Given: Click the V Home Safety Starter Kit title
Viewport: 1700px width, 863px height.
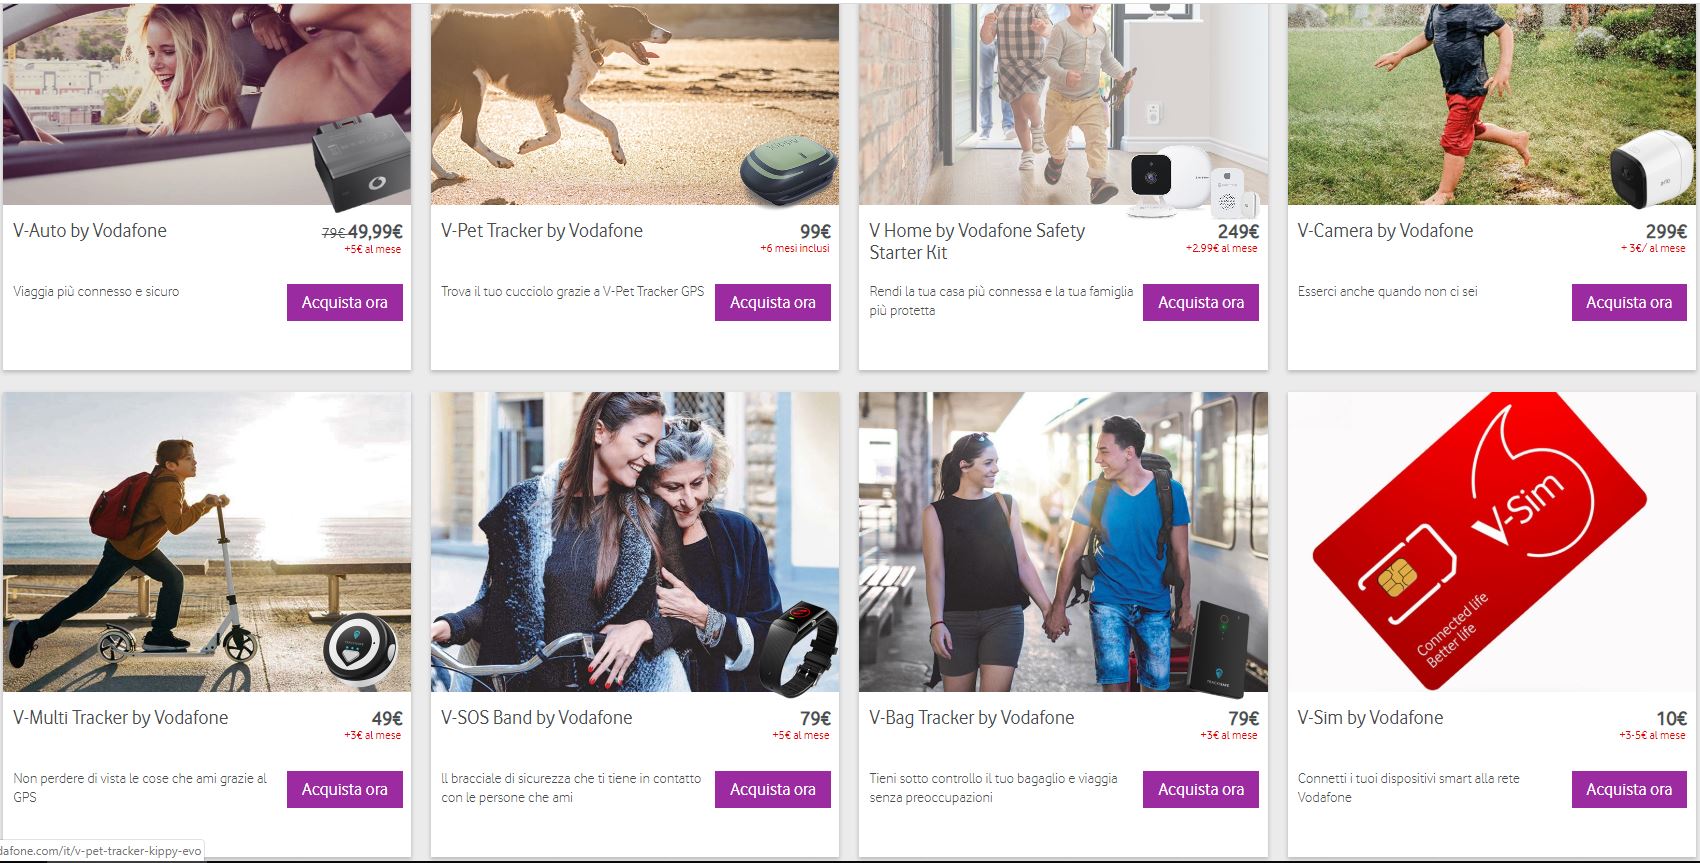Looking at the screenshot, I should (977, 241).
